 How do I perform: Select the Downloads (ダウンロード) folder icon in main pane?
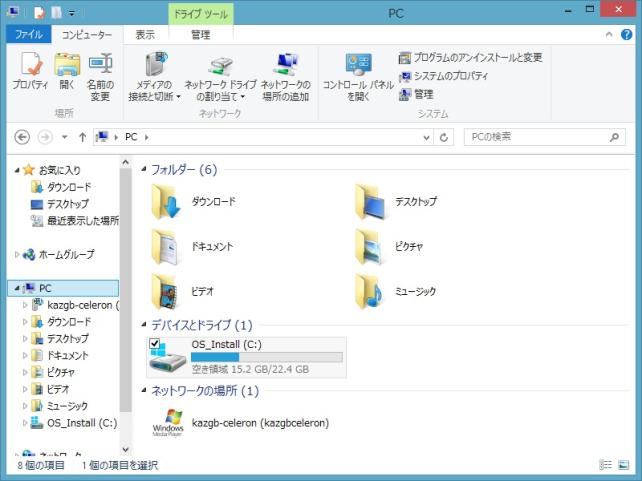[166, 201]
